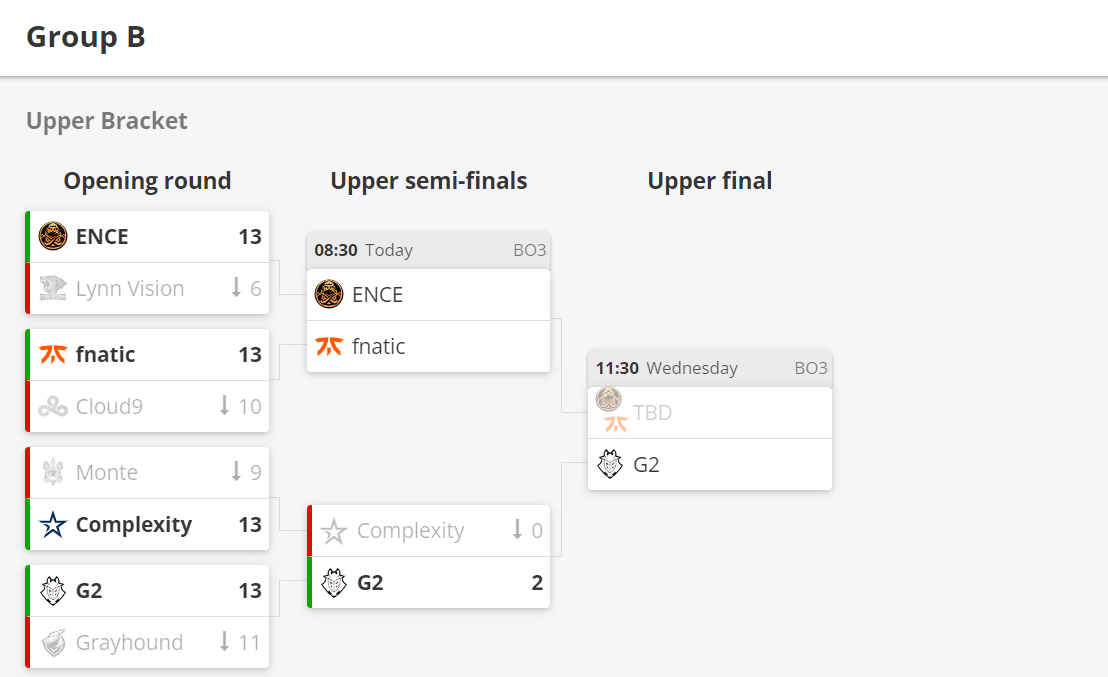Open the G2 team name in Opening round
Screen dimensions: 1108x677
[89, 590]
